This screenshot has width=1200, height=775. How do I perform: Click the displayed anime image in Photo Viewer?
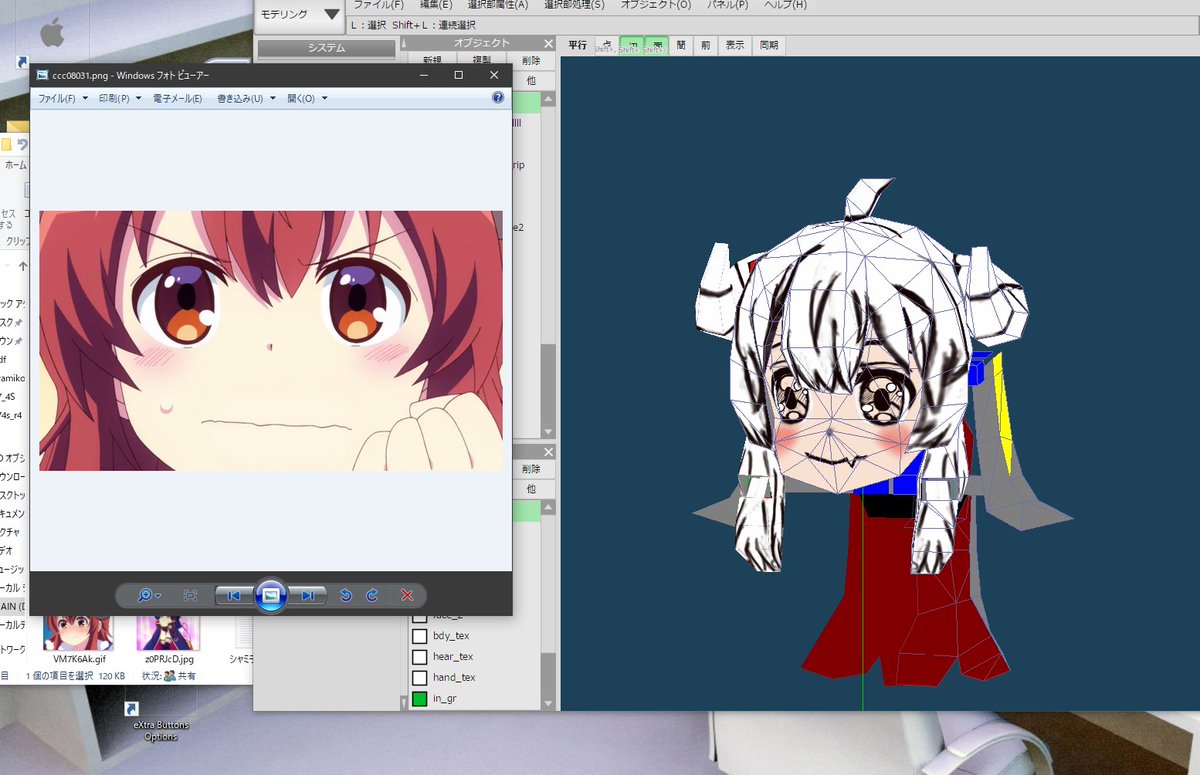click(x=271, y=340)
